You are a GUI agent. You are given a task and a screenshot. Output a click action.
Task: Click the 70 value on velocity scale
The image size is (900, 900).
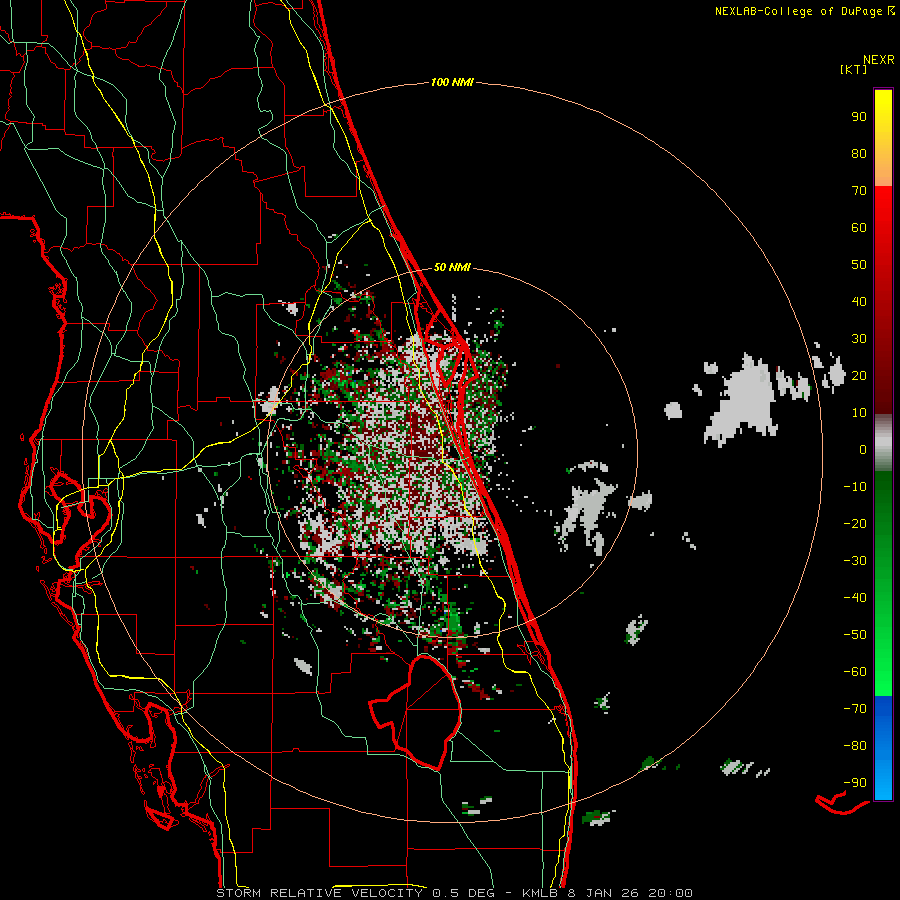pos(859,191)
